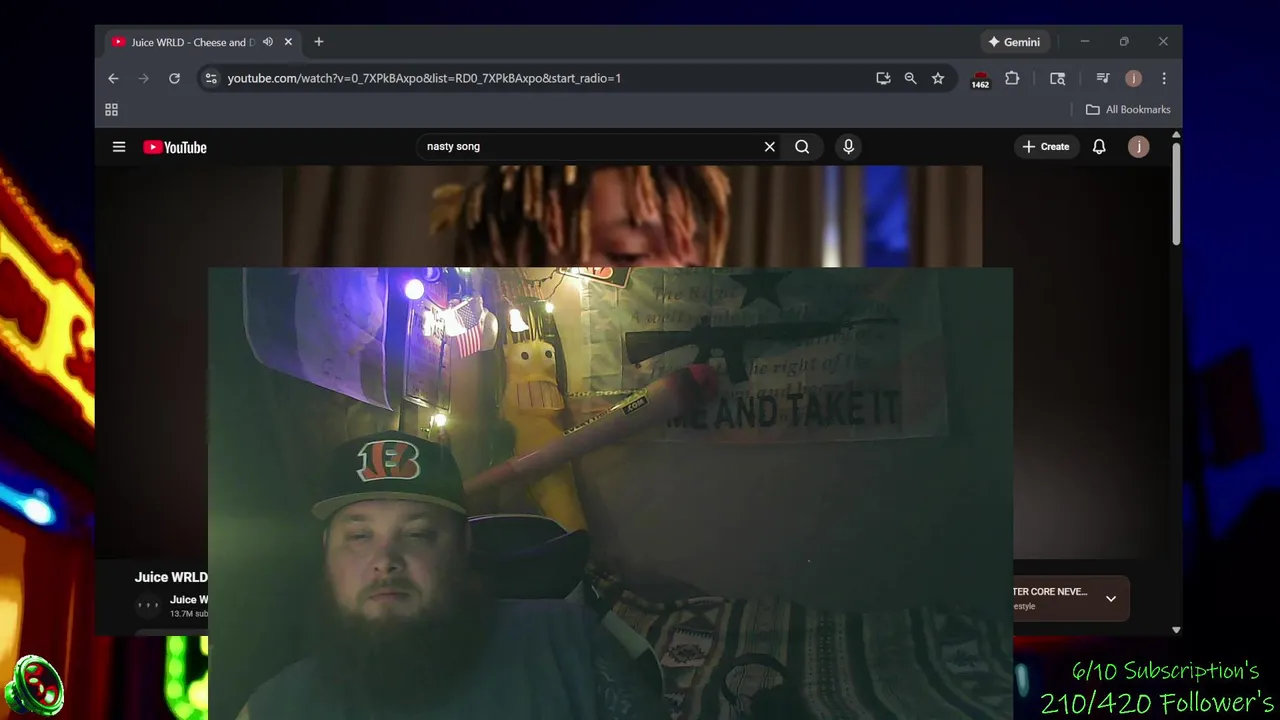
Task: Open the YouTube guide hamburger menu
Action: click(x=119, y=147)
